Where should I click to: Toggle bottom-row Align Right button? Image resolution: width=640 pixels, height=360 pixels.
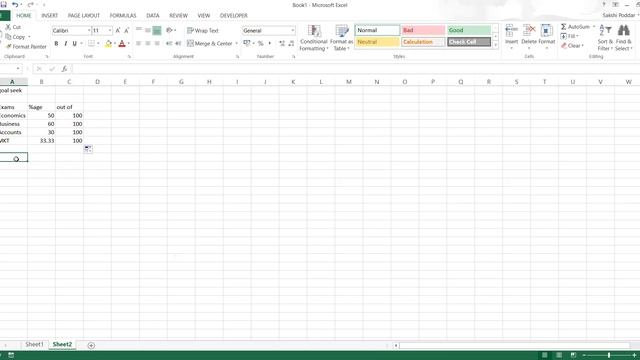click(157, 43)
